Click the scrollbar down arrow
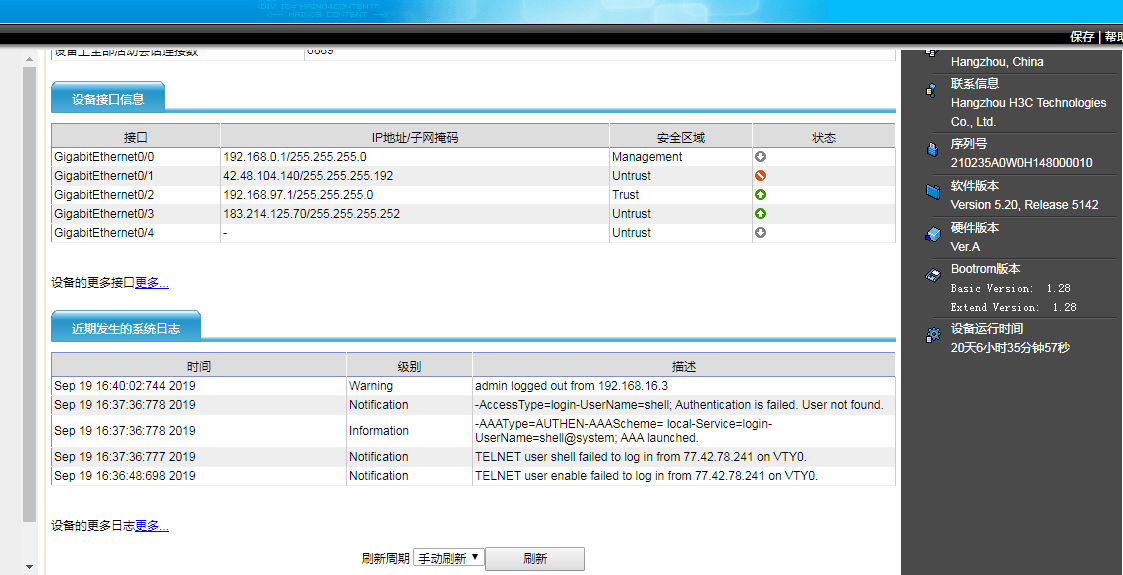This screenshot has height=575, width=1123. [x=29, y=566]
